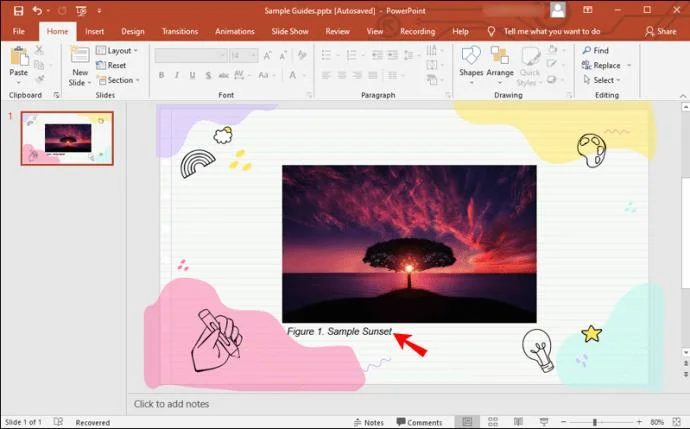Click the Font Color A icon

(x=292, y=75)
